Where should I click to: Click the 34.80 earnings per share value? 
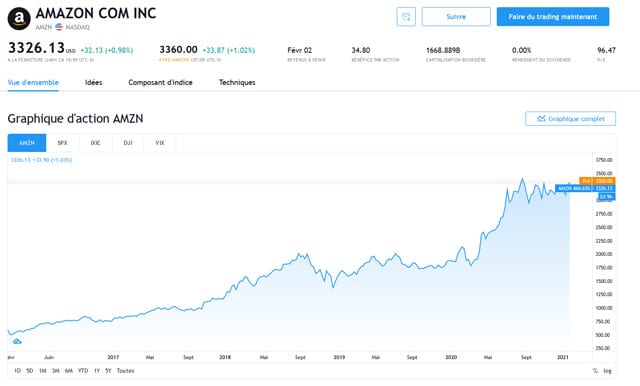coord(361,50)
